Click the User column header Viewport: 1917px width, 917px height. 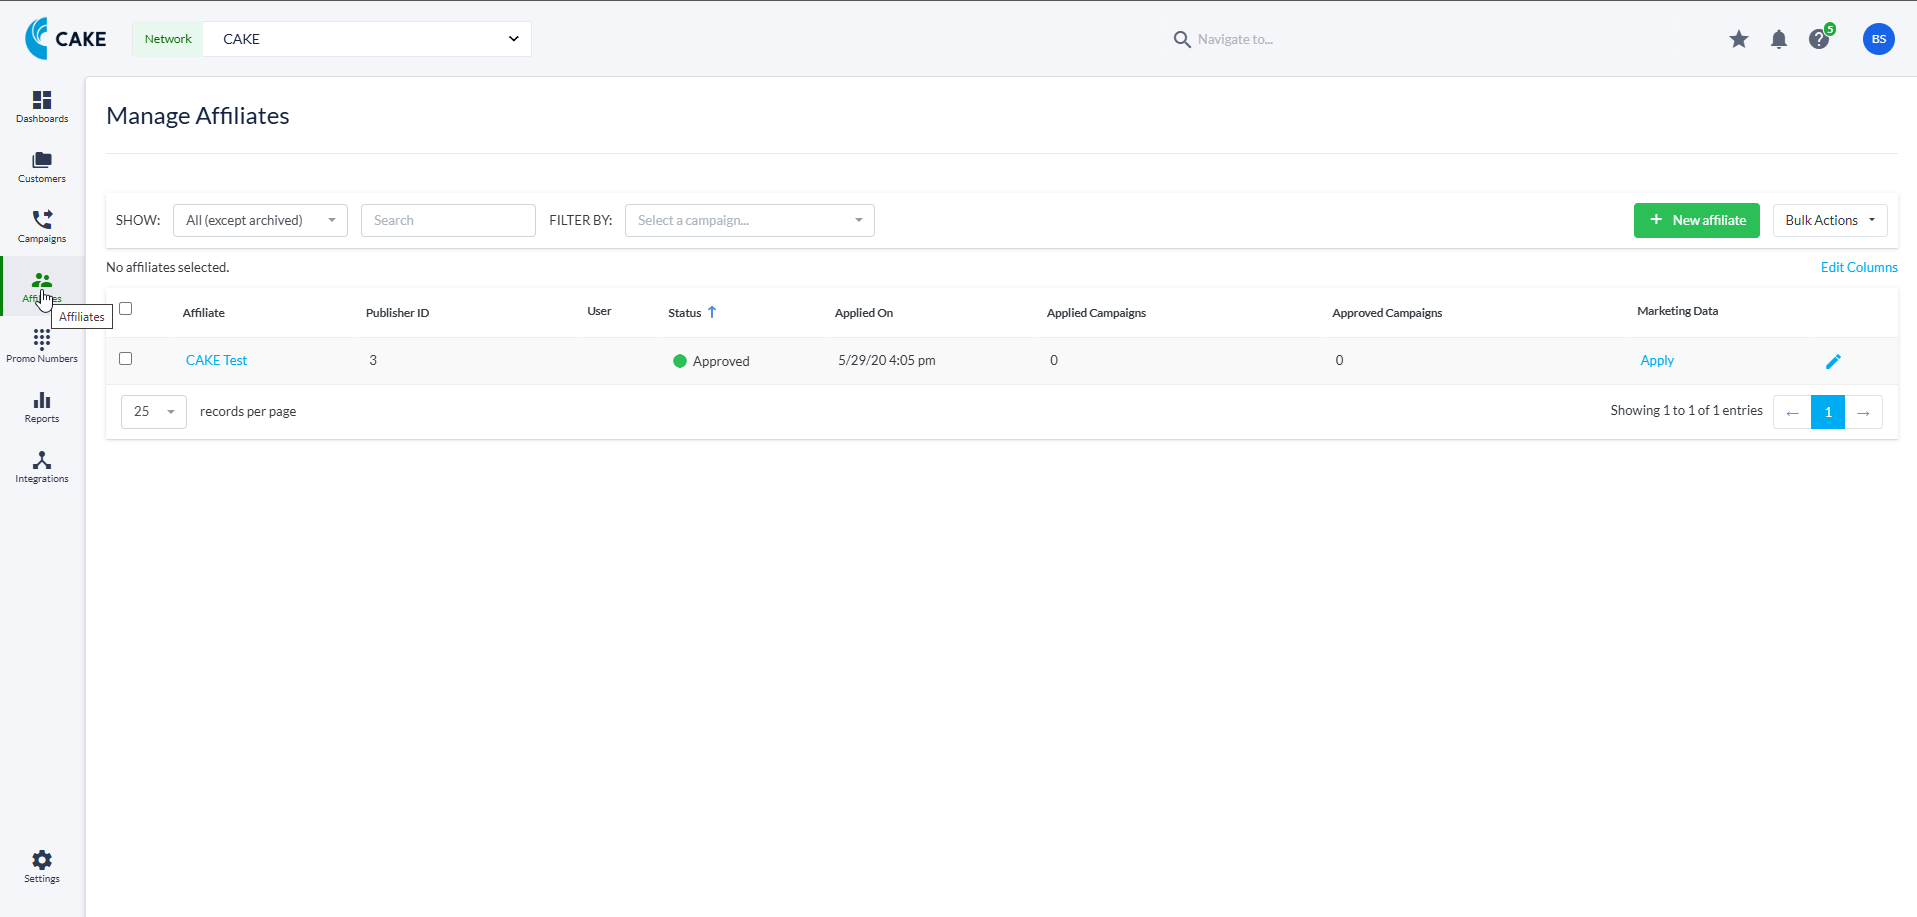click(x=599, y=311)
